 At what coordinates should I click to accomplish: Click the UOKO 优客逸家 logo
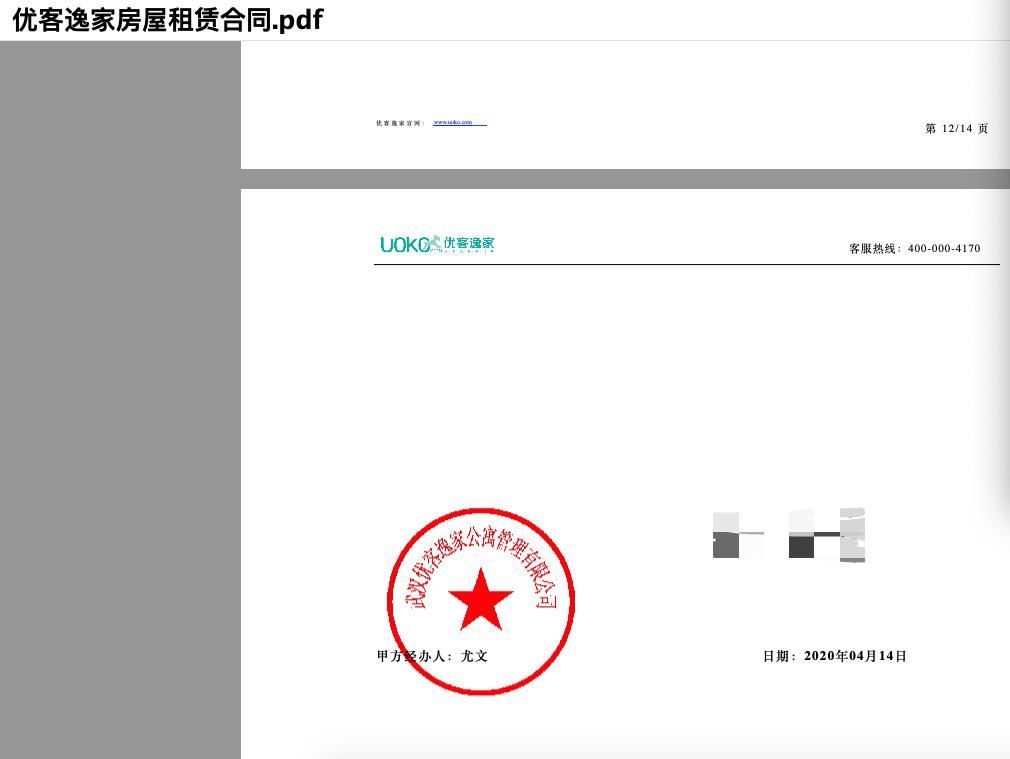pos(437,242)
